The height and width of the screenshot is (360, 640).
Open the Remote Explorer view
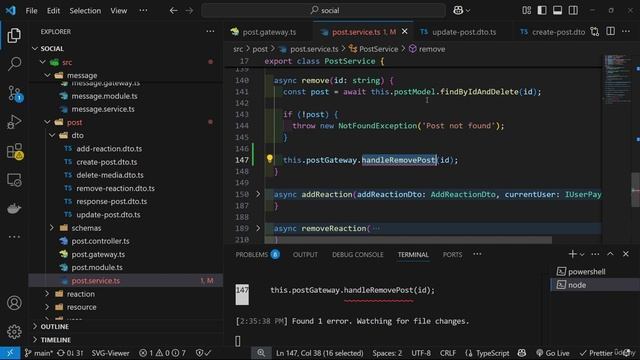pyautogui.click(x=14, y=180)
